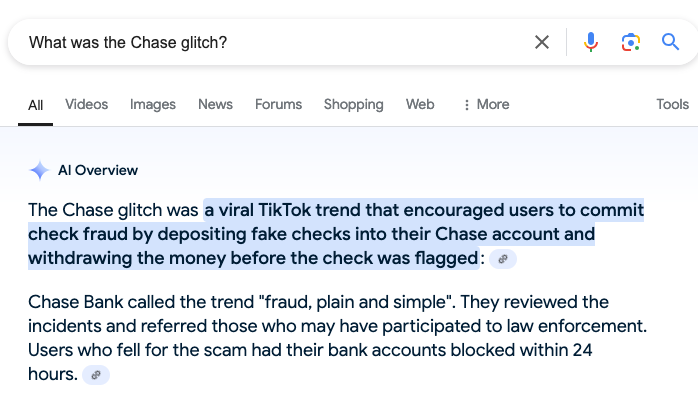Click the AI Overview sparkle icon
This screenshot has width=698, height=406.
pyautogui.click(x=39, y=171)
